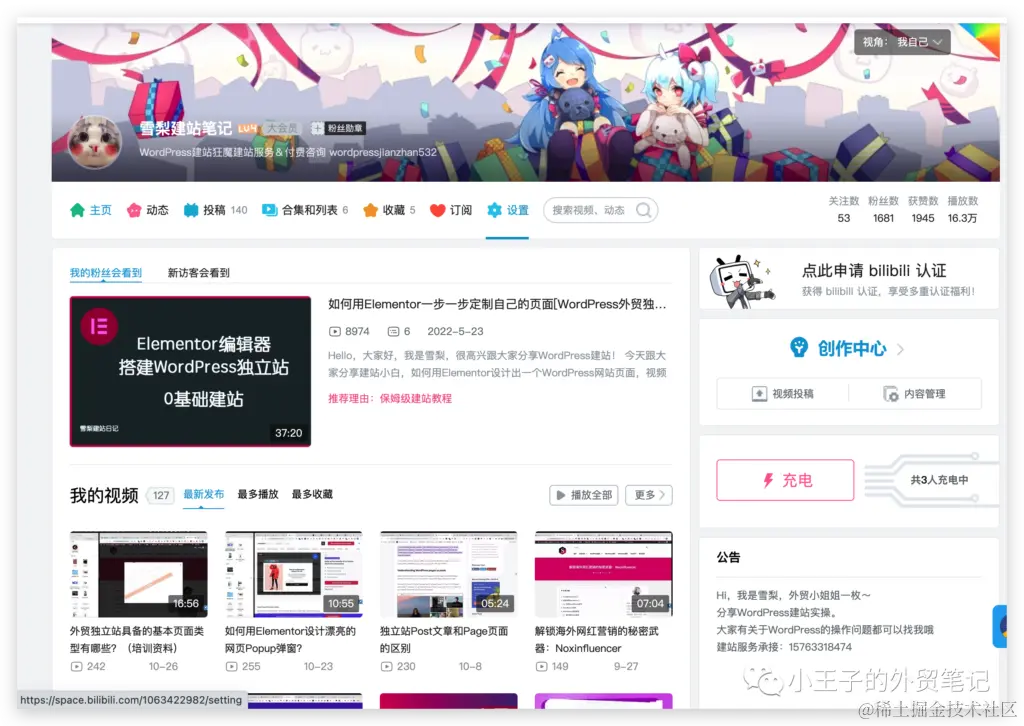
Task: Click the 充电 button
Action: [785, 481]
